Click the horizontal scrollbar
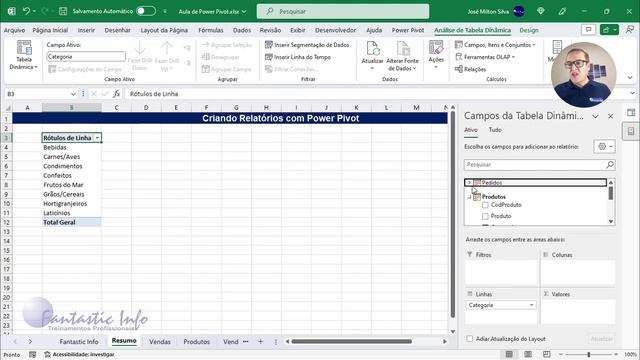The image size is (640, 360). pyautogui.click(x=351, y=342)
